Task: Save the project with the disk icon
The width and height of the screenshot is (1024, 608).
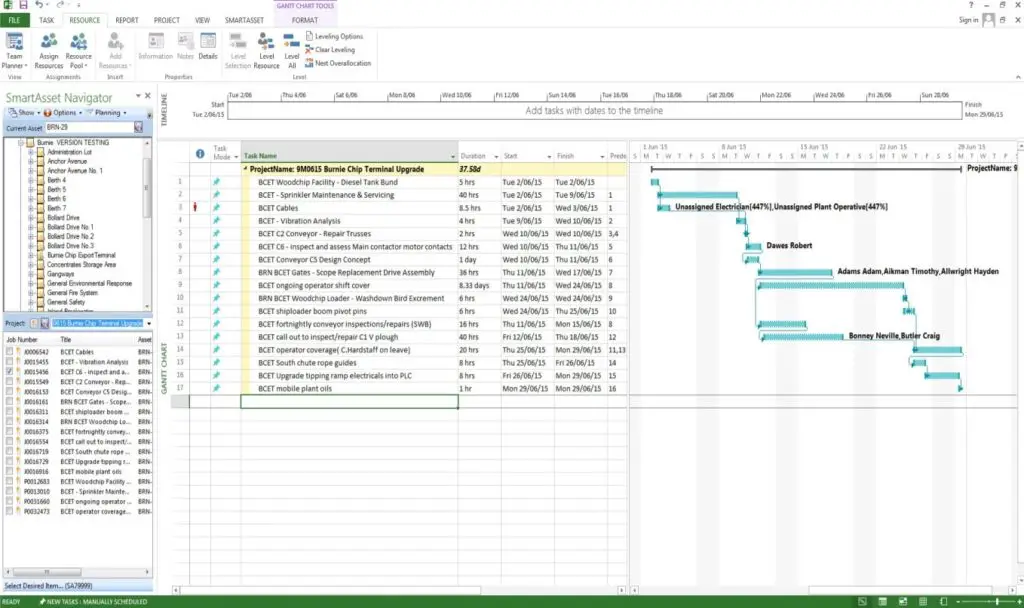Action: [23, 5]
